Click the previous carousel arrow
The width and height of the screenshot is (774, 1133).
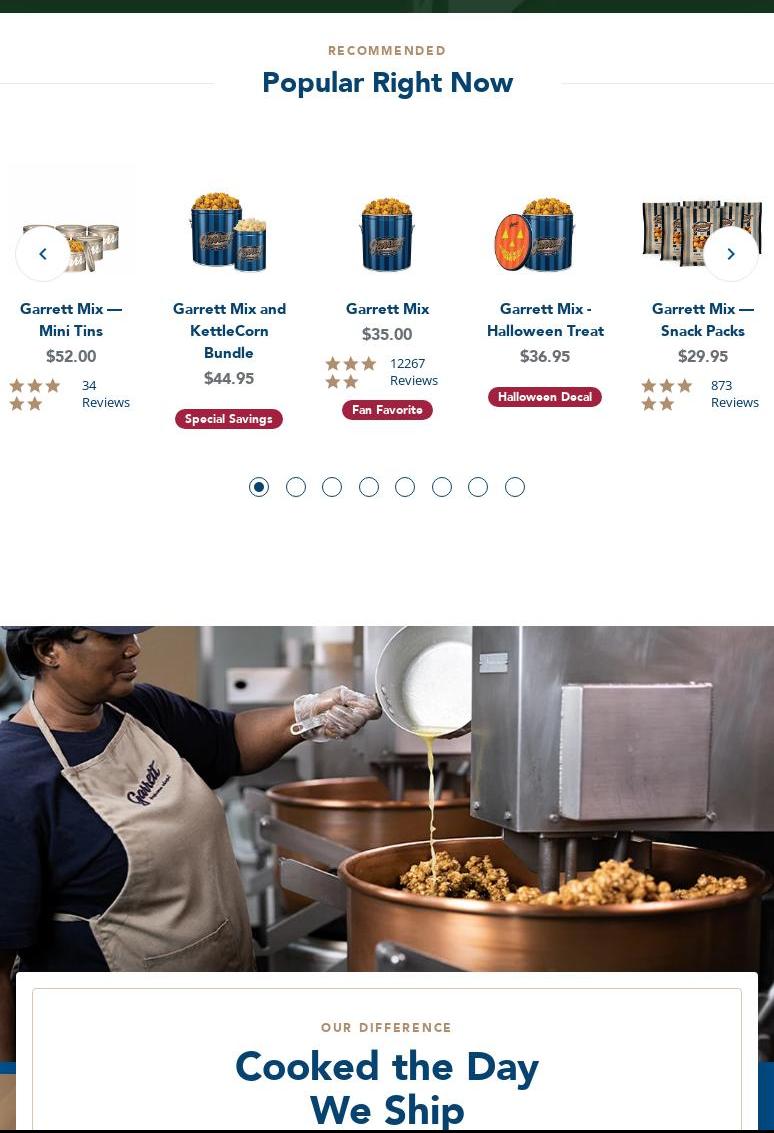coord(43,254)
